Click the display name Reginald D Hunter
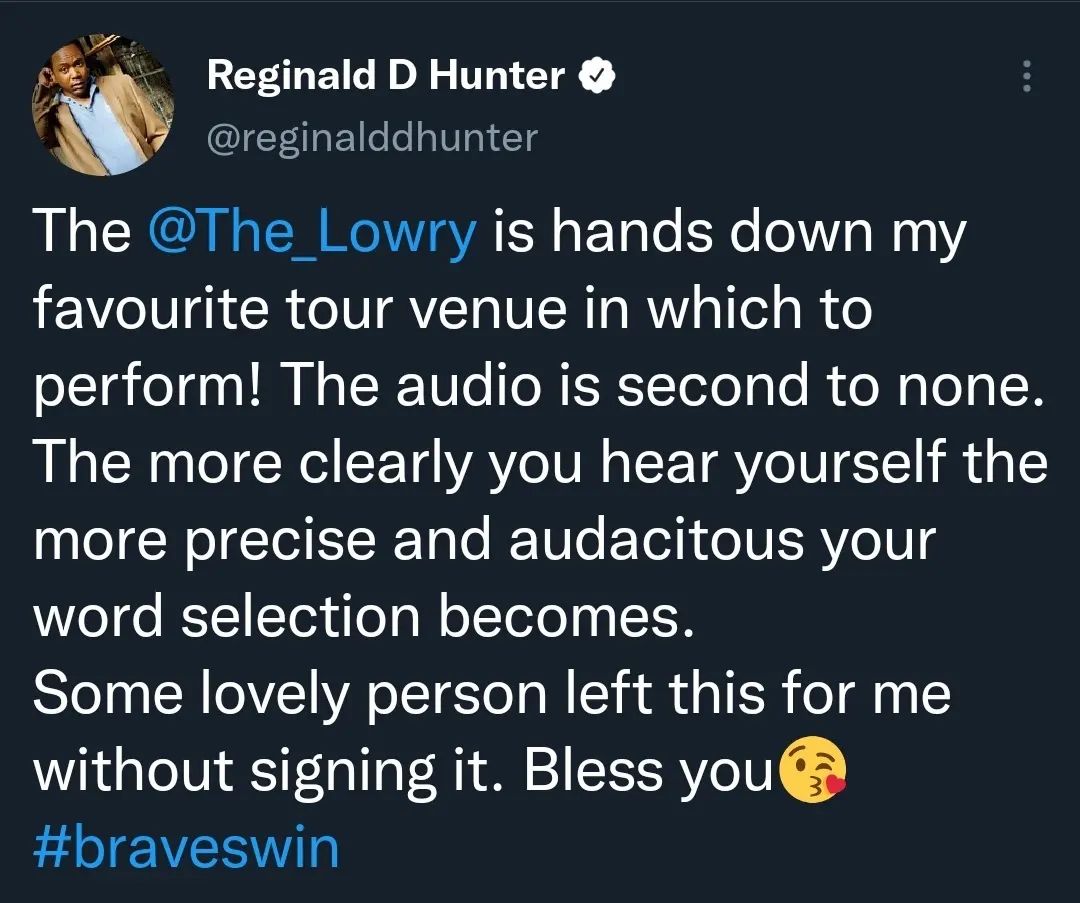1080x903 pixels. [x=385, y=75]
